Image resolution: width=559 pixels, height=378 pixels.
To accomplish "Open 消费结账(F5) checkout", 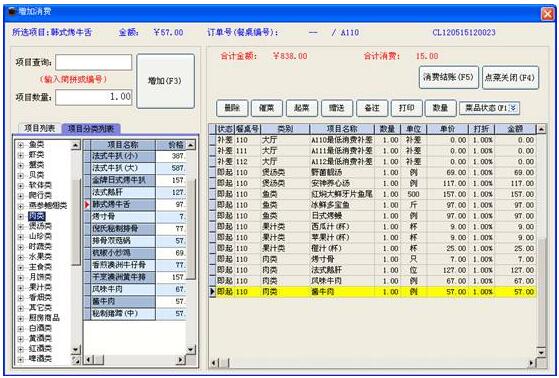I will (448, 77).
